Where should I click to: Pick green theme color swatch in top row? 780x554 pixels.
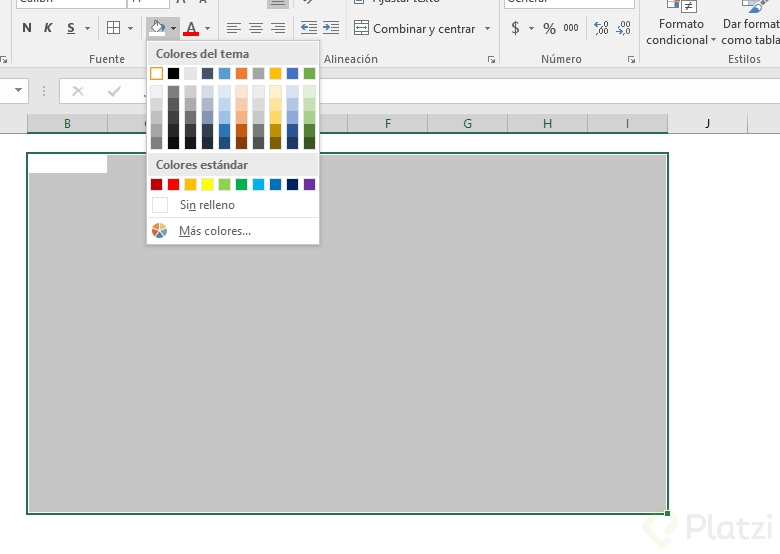click(309, 74)
